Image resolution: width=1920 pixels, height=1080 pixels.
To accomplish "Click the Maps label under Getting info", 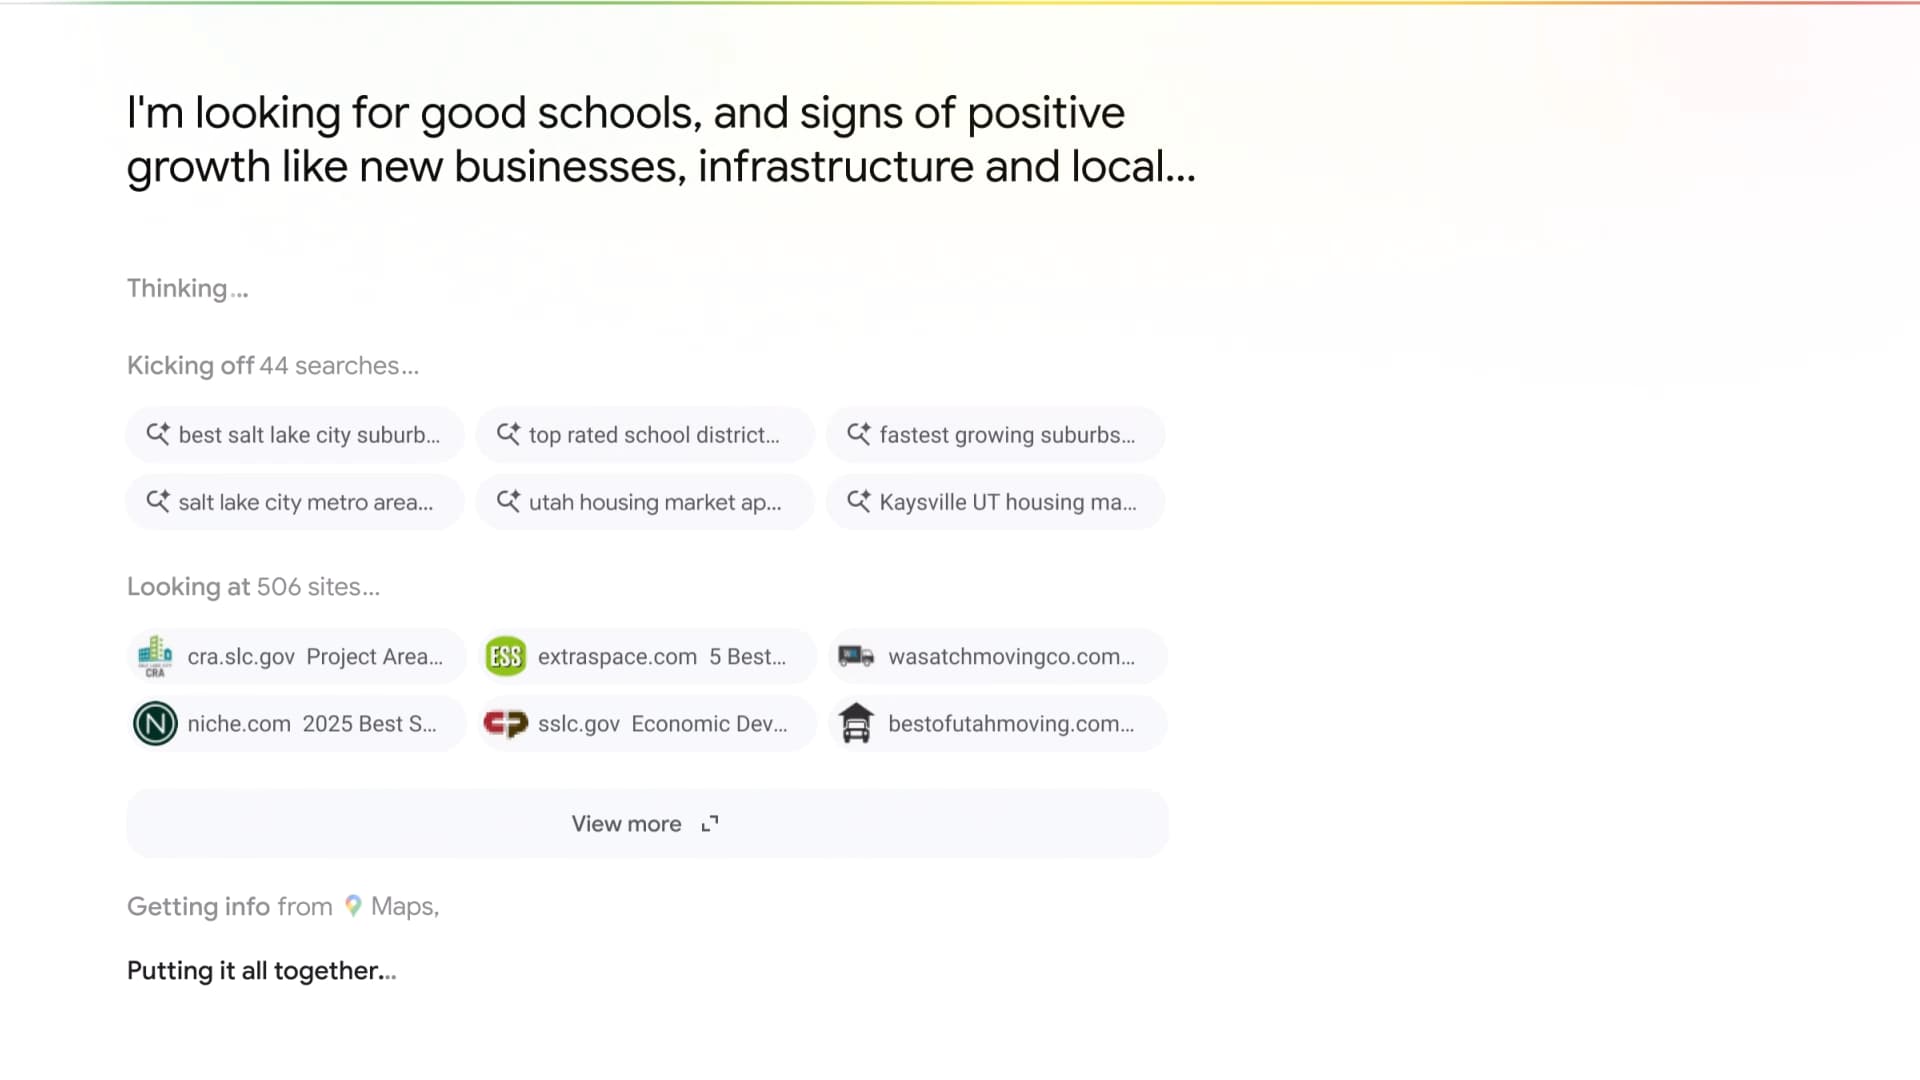I will pyautogui.click(x=403, y=906).
